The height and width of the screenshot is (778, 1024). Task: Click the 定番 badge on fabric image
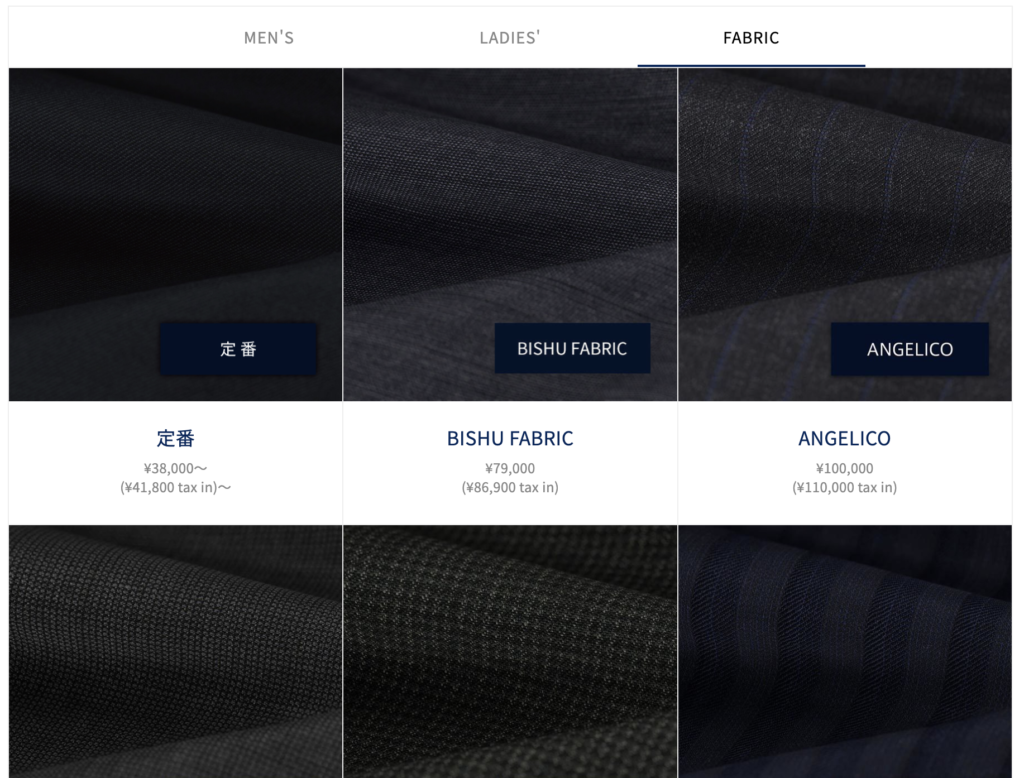[x=238, y=349]
